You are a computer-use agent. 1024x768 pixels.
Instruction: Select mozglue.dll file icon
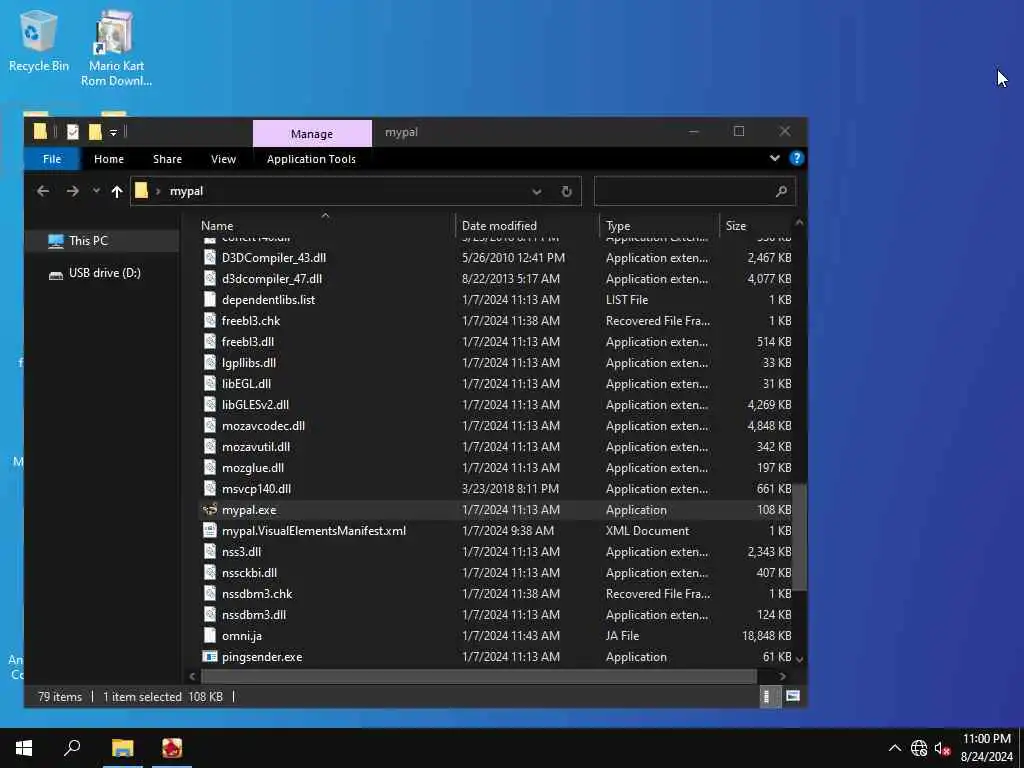tap(210, 468)
